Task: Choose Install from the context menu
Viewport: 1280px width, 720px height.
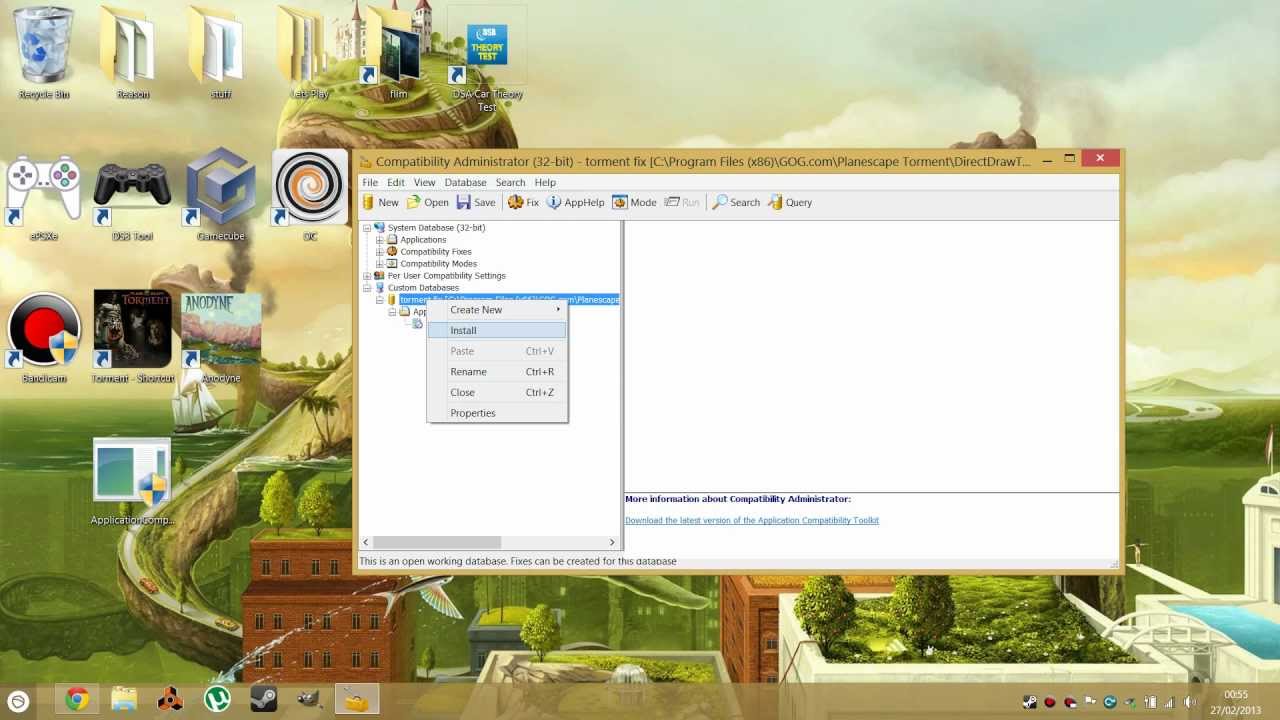Action: pyautogui.click(x=497, y=330)
